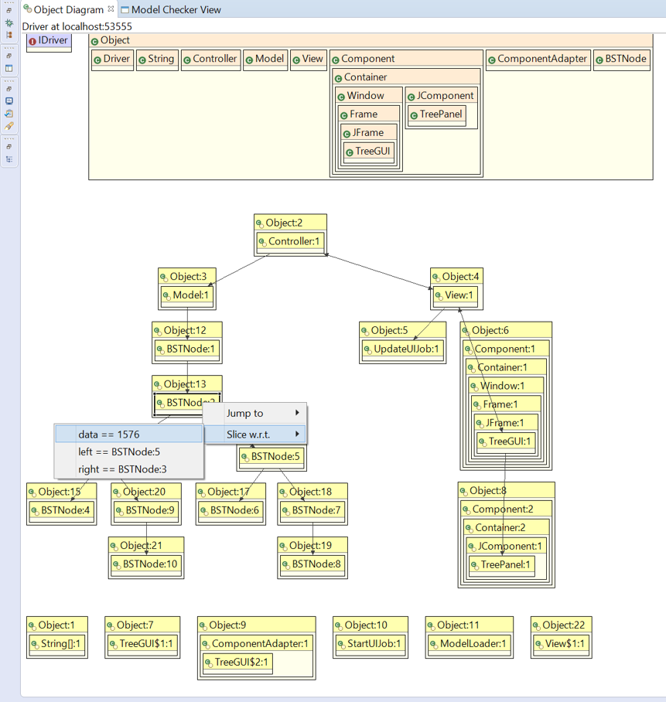The image size is (666, 702).
Task: Pick 'right == BSTNode:3' menu entry
Action: point(122,468)
